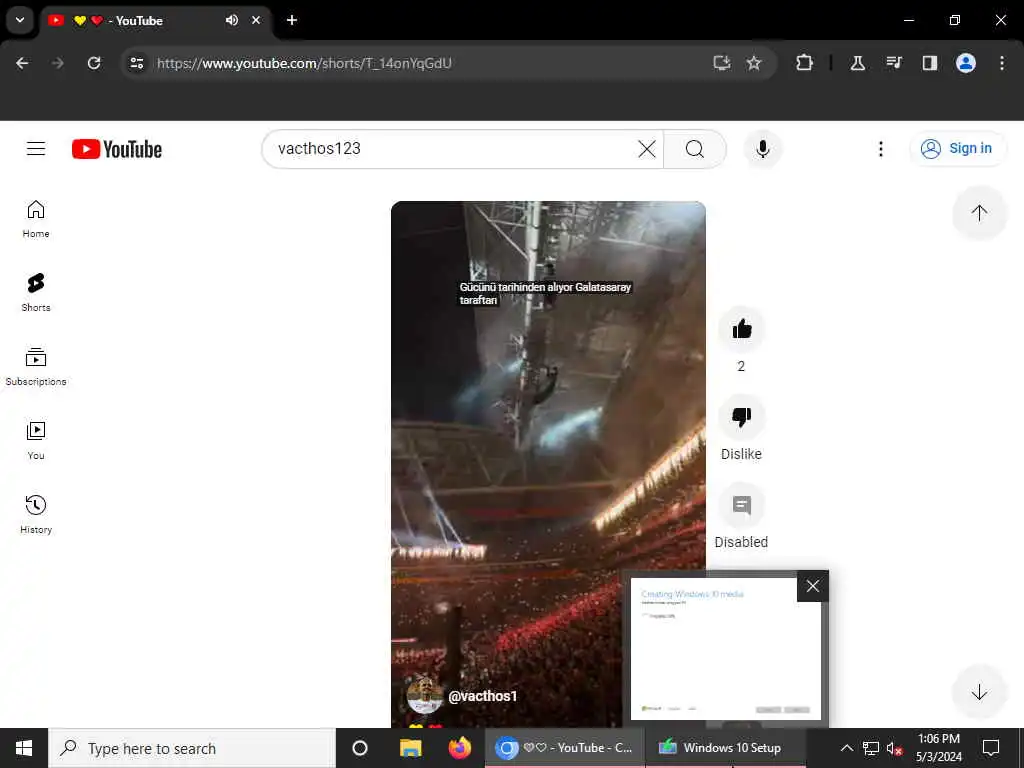Open the tab search dropdown arrow
The width and height of the screenshot is (1024, 768).
20,20
